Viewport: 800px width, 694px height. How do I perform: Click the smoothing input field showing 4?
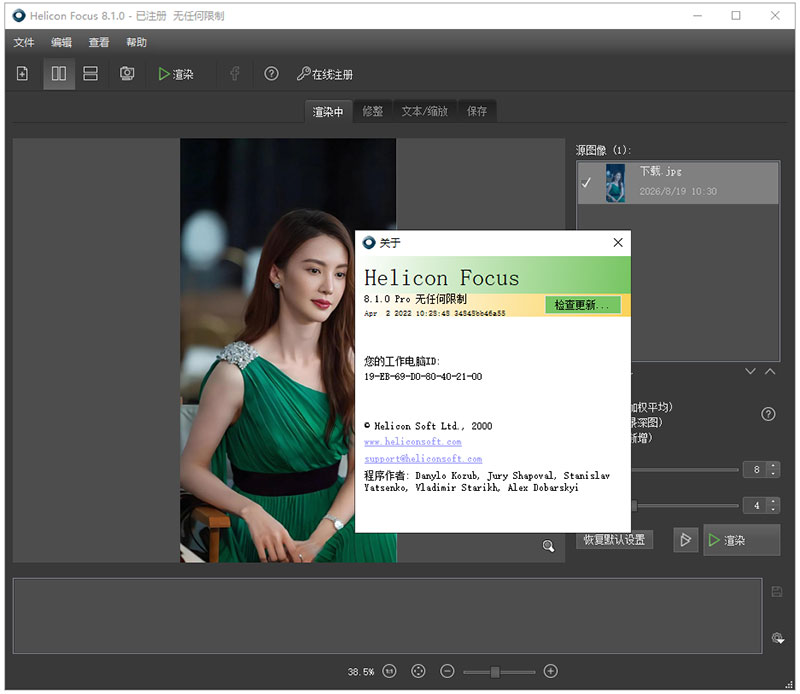pyautogui.click(x=757, y=505)
